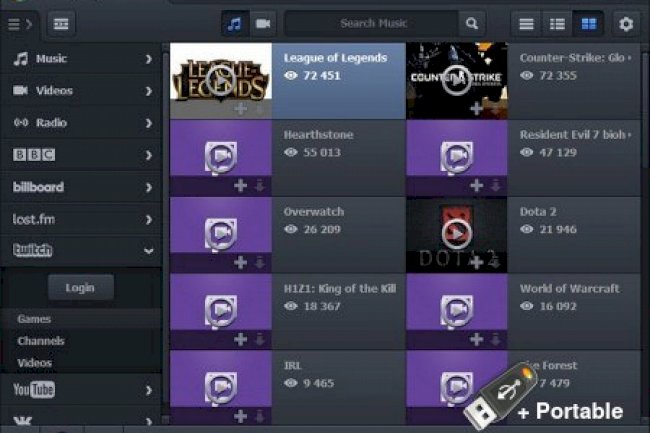
Task: Expand billboard chevron arrow
Action: (149, 188)
